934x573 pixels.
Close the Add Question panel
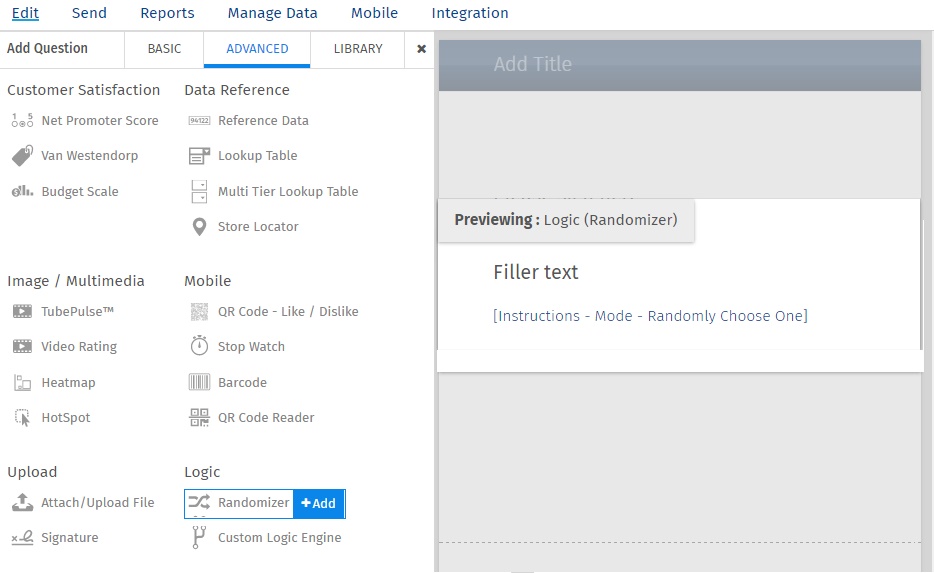click(x=421, y=49)
